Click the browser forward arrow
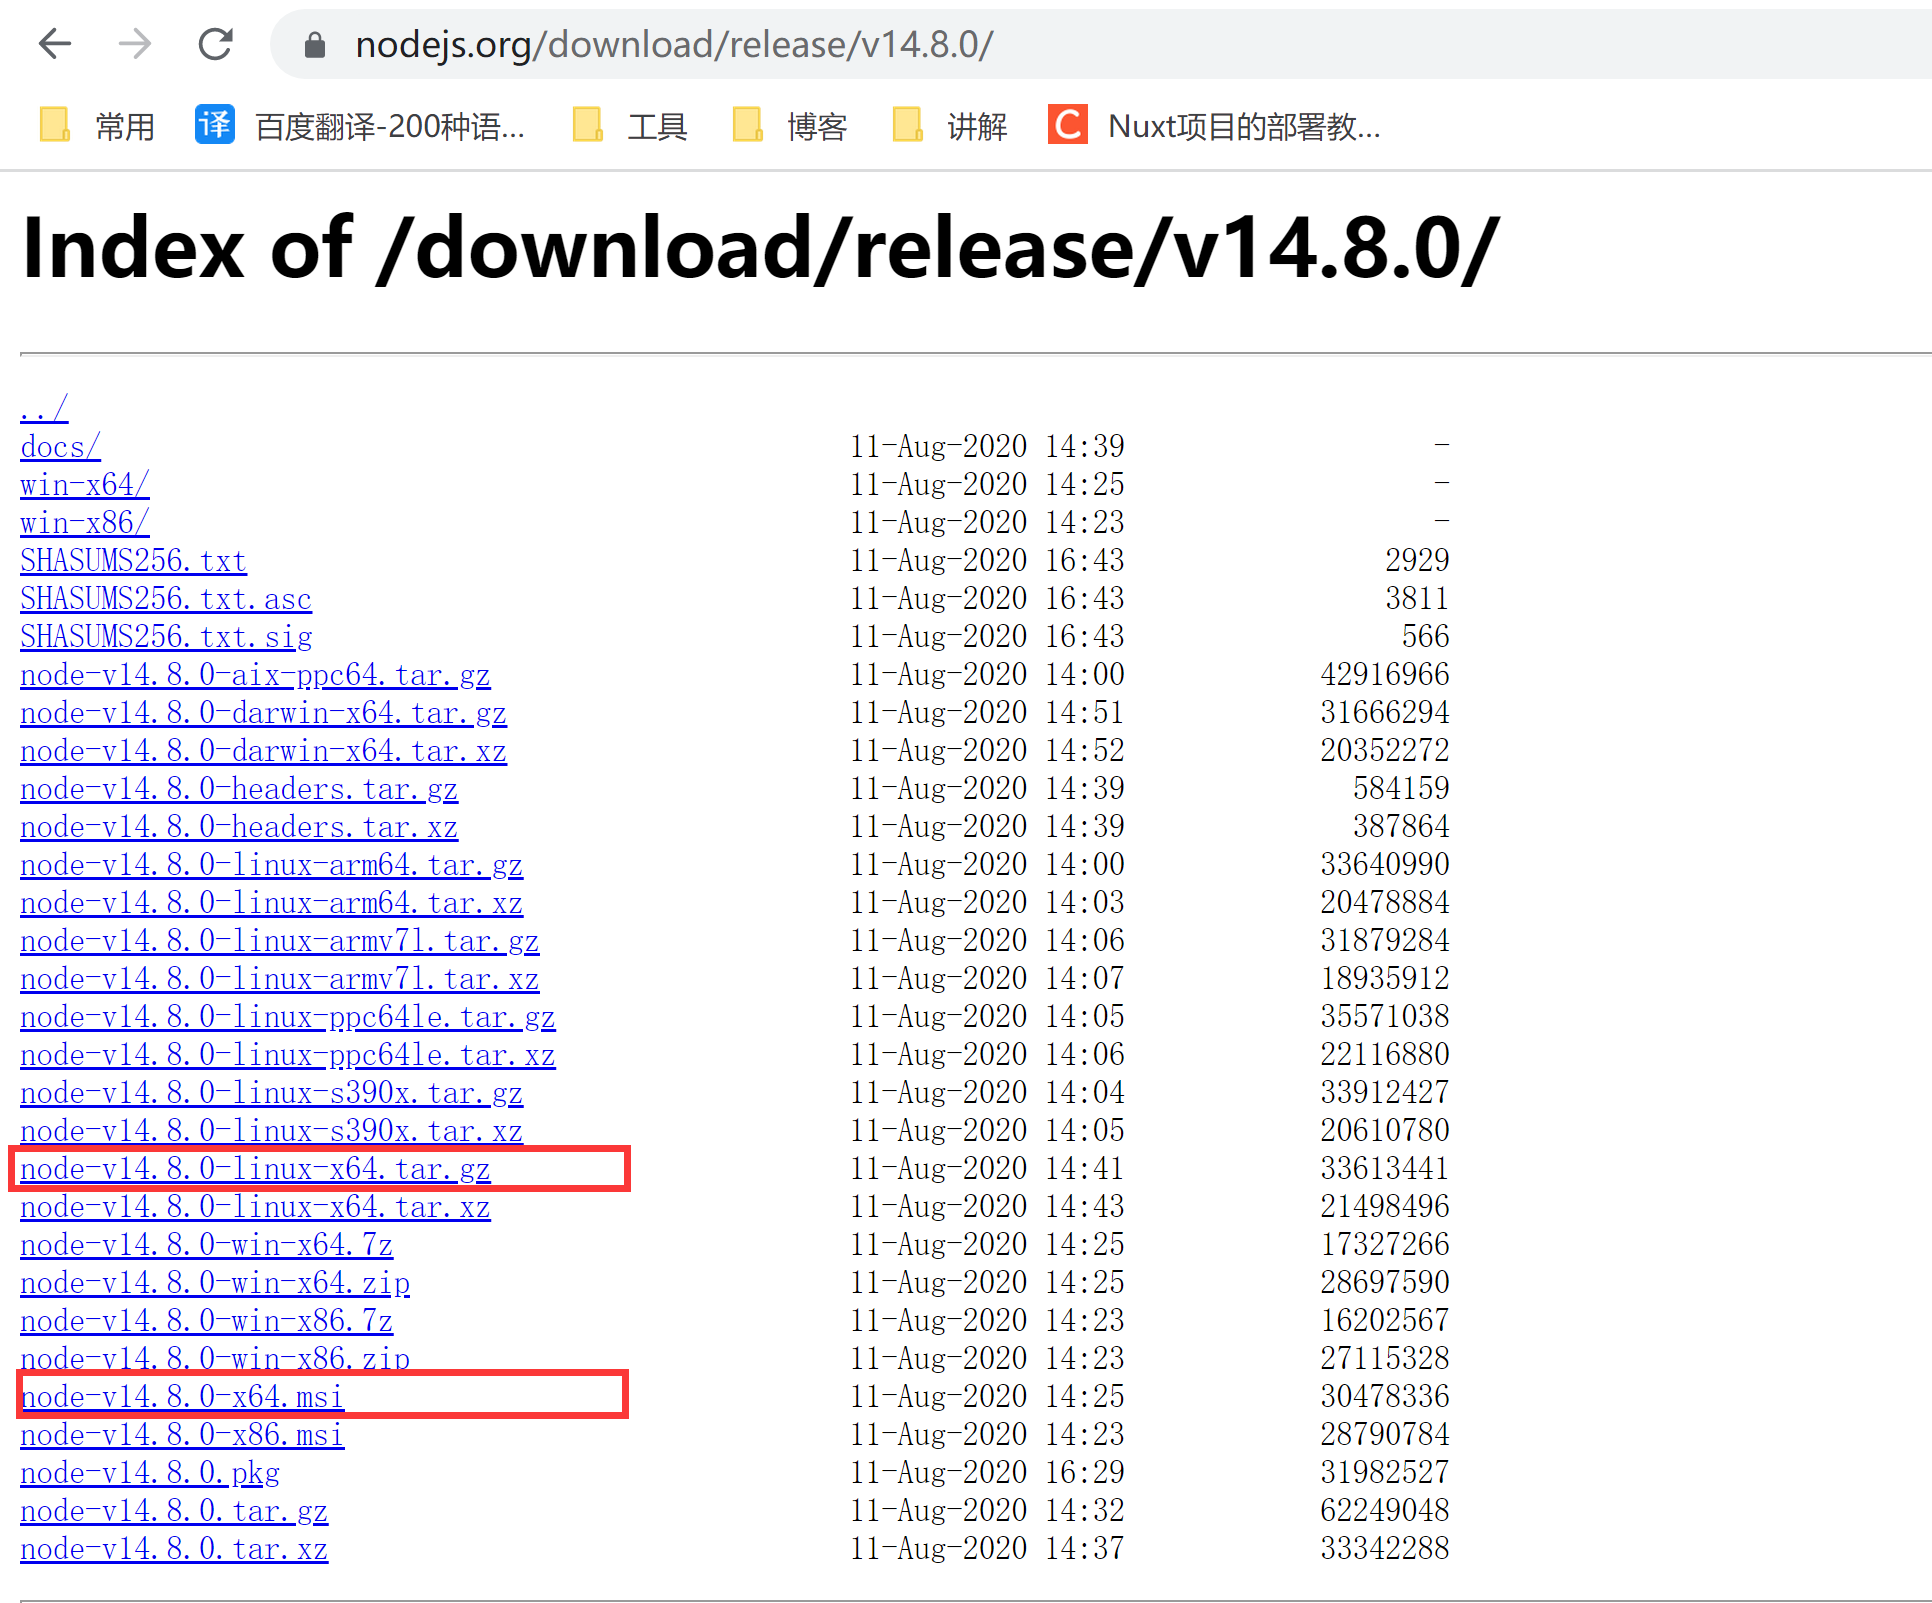The width and height of the screenshot is (1932, 1603). pos(135,44)
